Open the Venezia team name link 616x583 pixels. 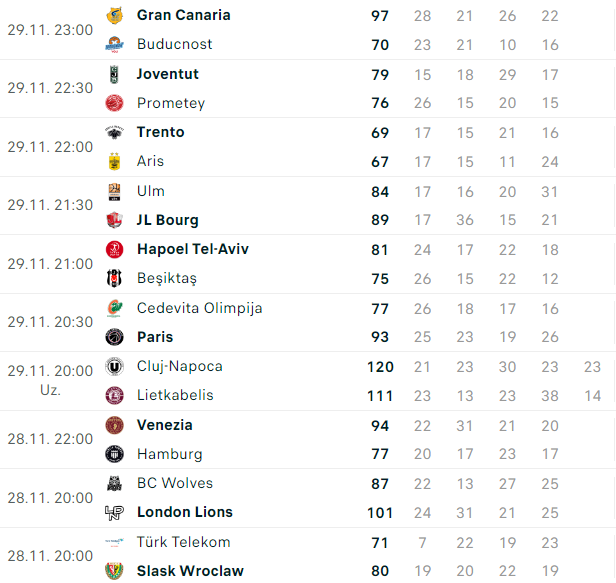(x=165, y=425)
